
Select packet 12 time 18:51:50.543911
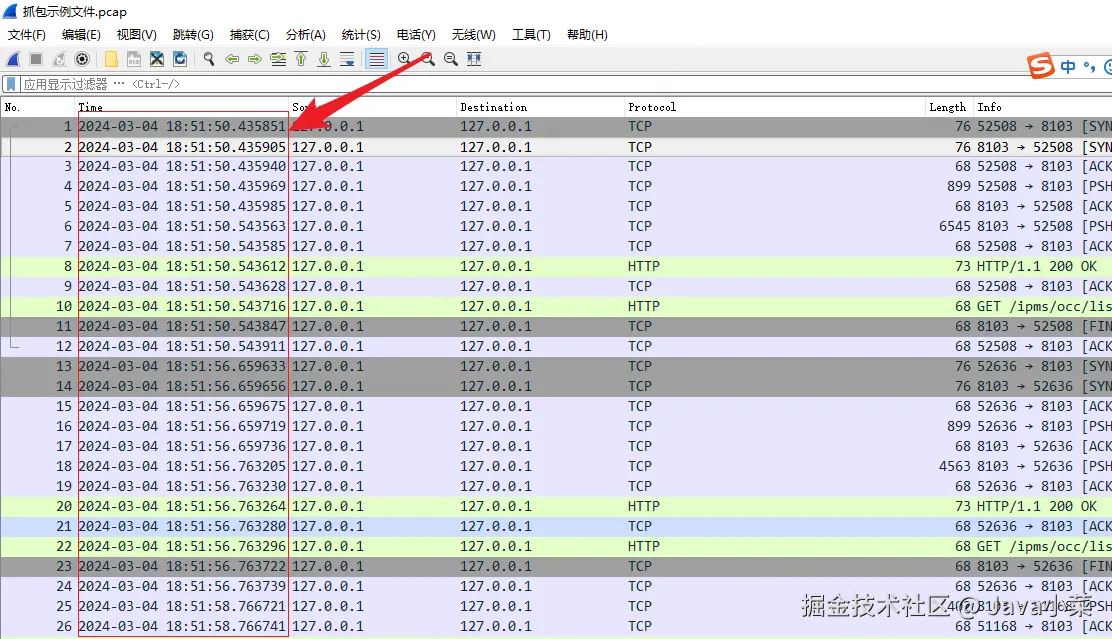(182, 346)
